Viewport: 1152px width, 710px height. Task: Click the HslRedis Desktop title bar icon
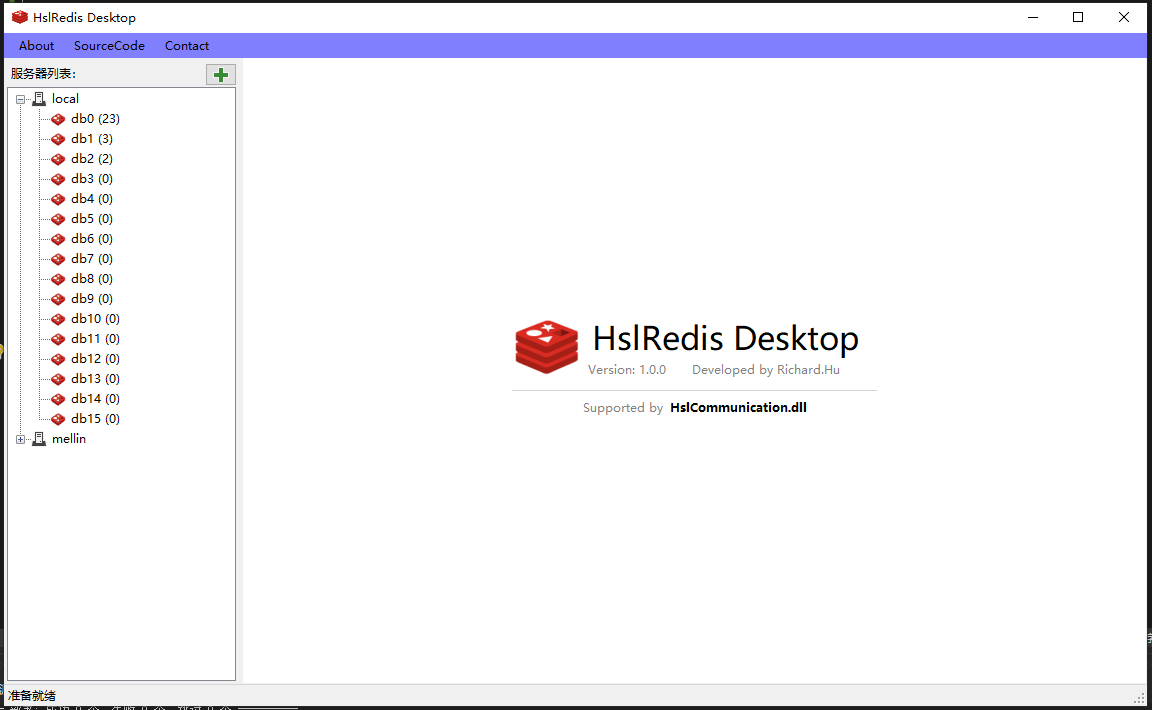pos(20,17)
